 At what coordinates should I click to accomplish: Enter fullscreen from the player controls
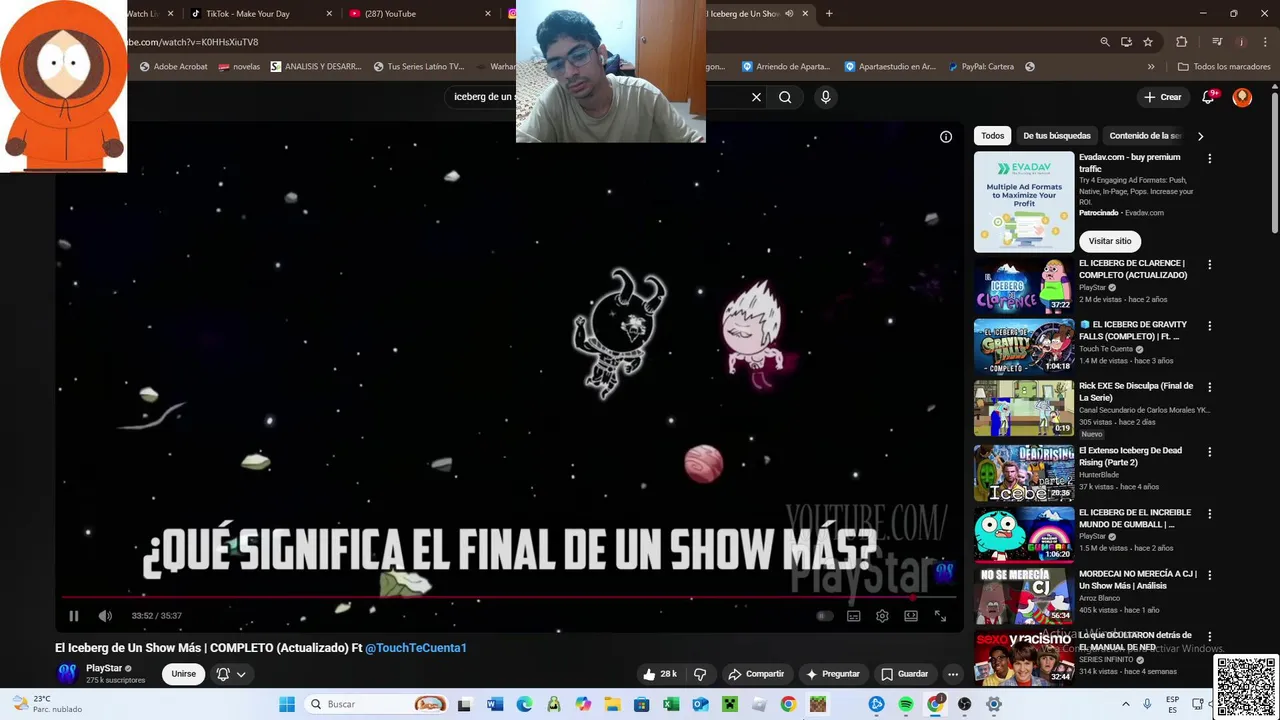pos(940,616)
